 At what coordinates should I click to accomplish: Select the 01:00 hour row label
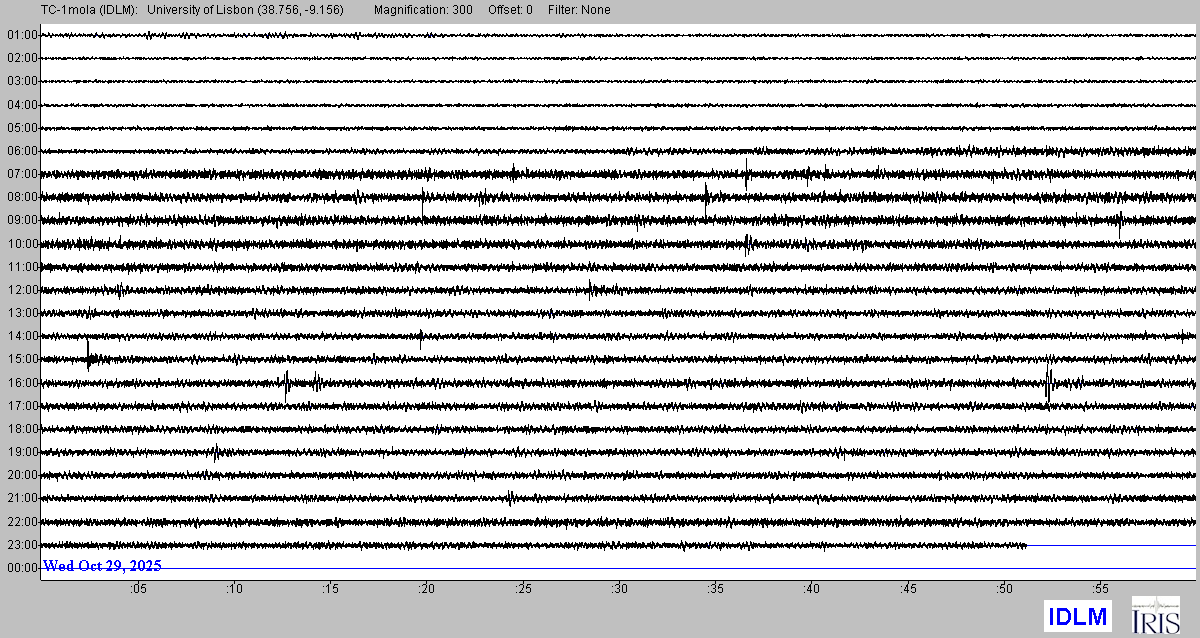click(x=22, y=35)
